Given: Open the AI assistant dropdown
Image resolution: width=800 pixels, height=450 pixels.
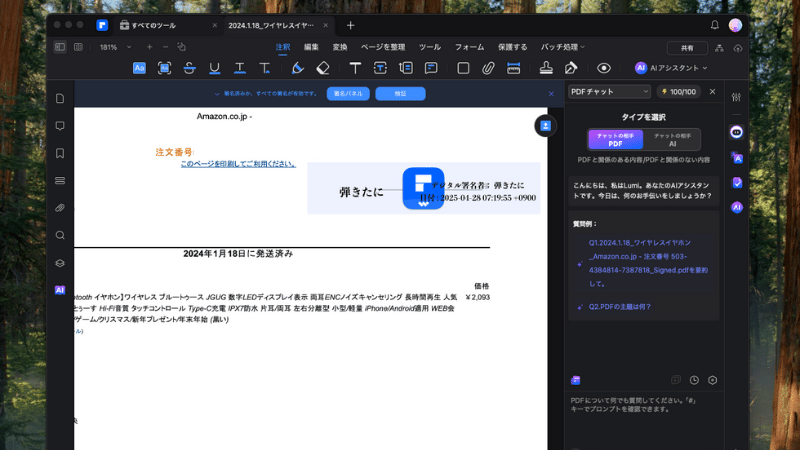Looking at the screenshot, I should tap(671, 68).
